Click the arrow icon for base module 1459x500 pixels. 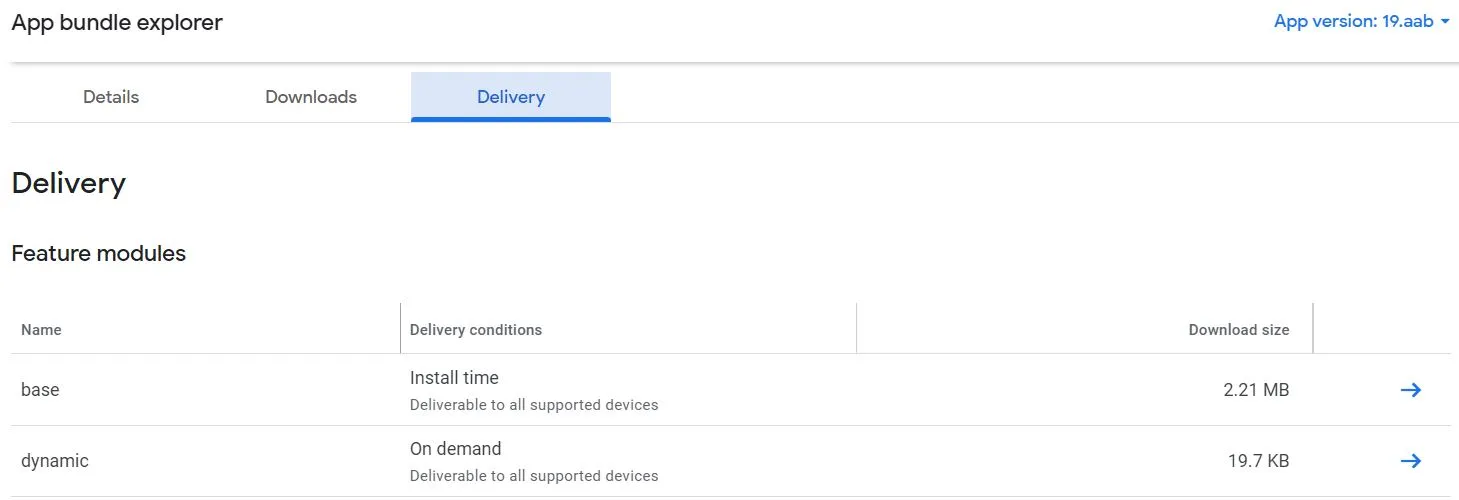1410,390
